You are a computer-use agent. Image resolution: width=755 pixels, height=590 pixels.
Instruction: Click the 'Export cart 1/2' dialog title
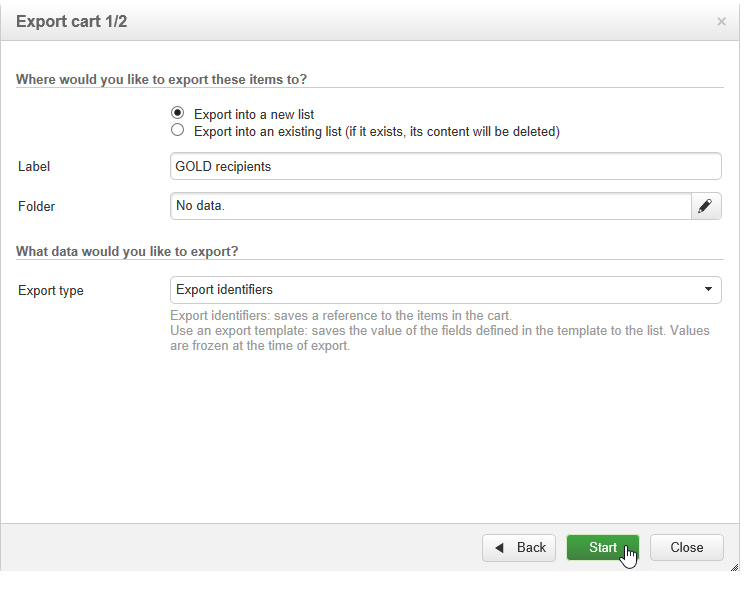[71, 21]
